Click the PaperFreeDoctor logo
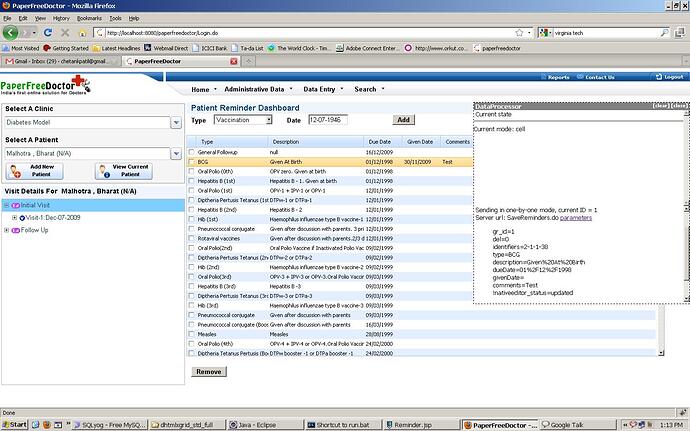690x431 pixels. [45, 85]
